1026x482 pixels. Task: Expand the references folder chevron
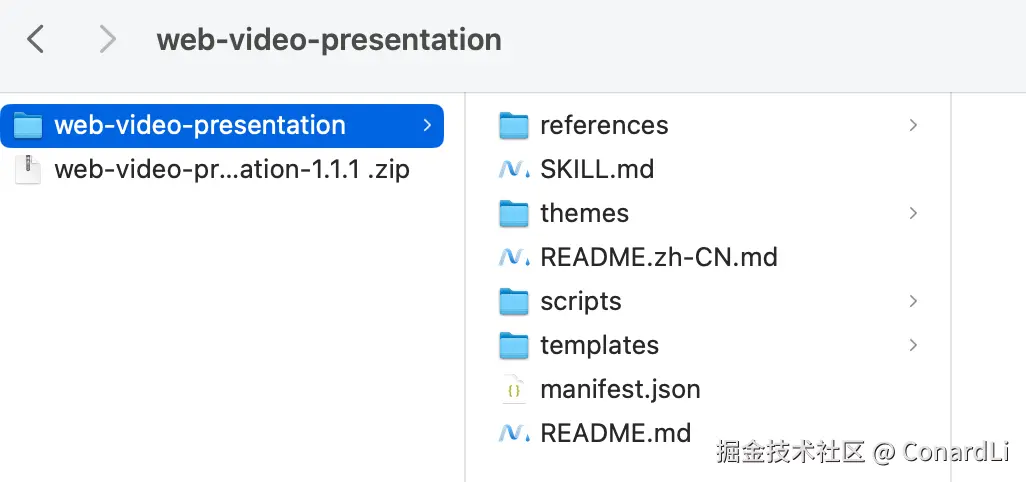tap(913, 125)
